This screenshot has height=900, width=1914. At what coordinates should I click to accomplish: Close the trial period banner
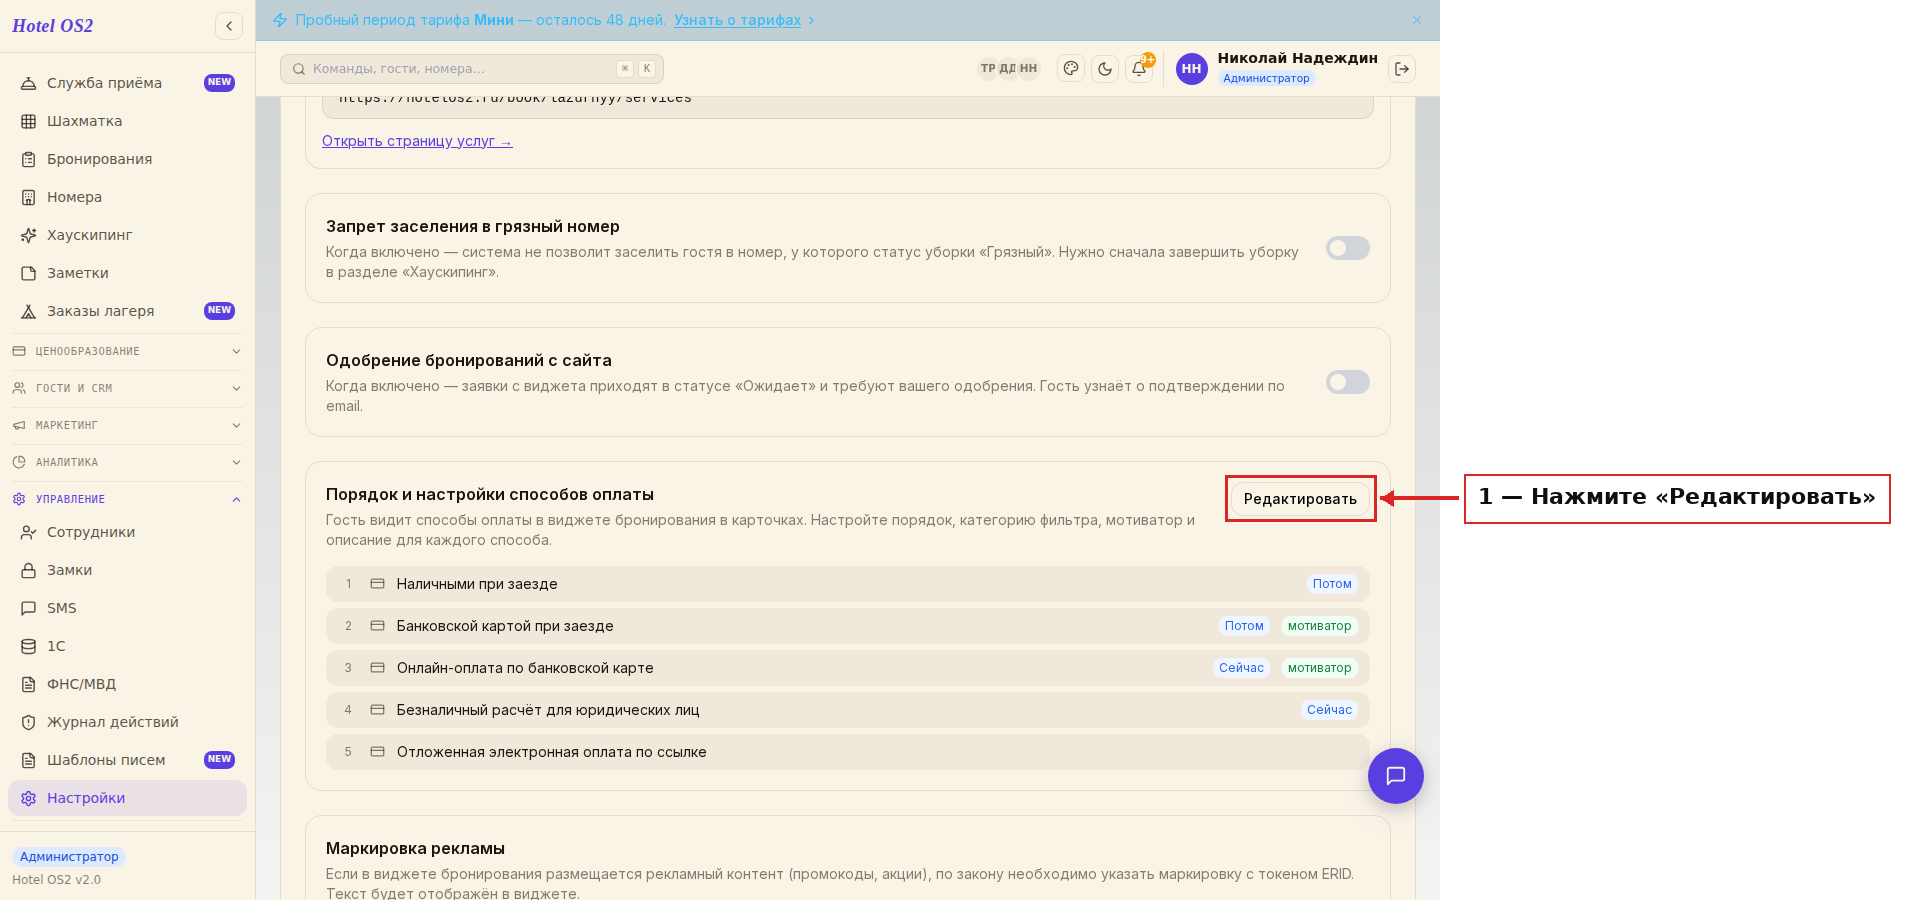click(x=1417, y=20)
